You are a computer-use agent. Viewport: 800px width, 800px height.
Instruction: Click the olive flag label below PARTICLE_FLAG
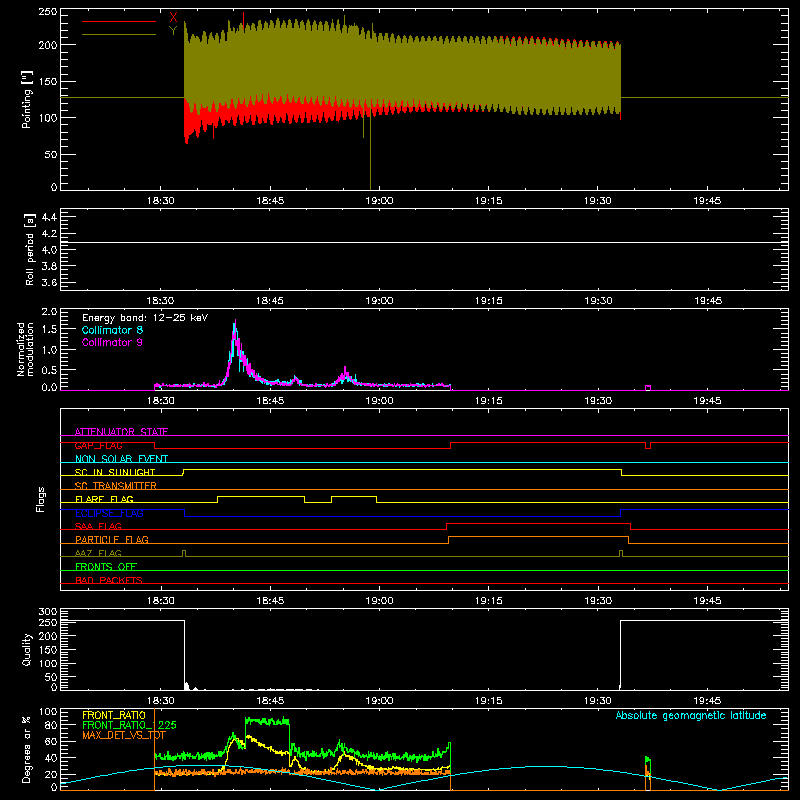98,553
